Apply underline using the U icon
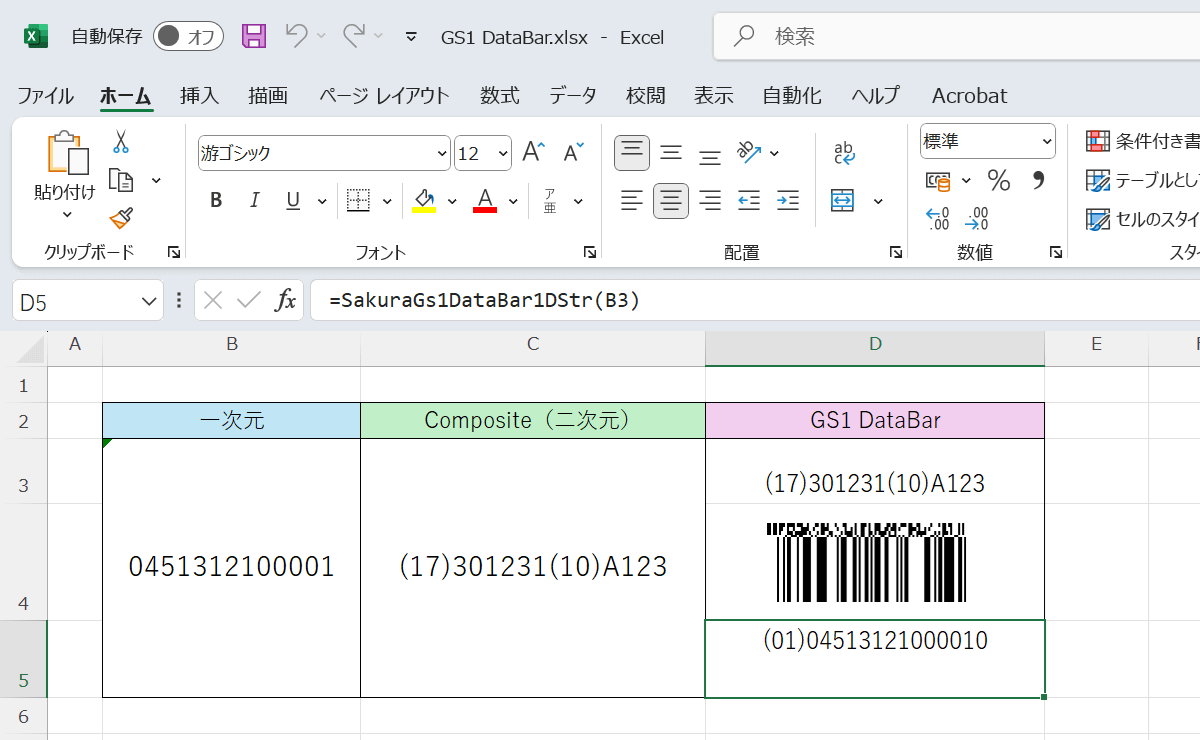This screenshot has width=1200, height=740. 291,200
